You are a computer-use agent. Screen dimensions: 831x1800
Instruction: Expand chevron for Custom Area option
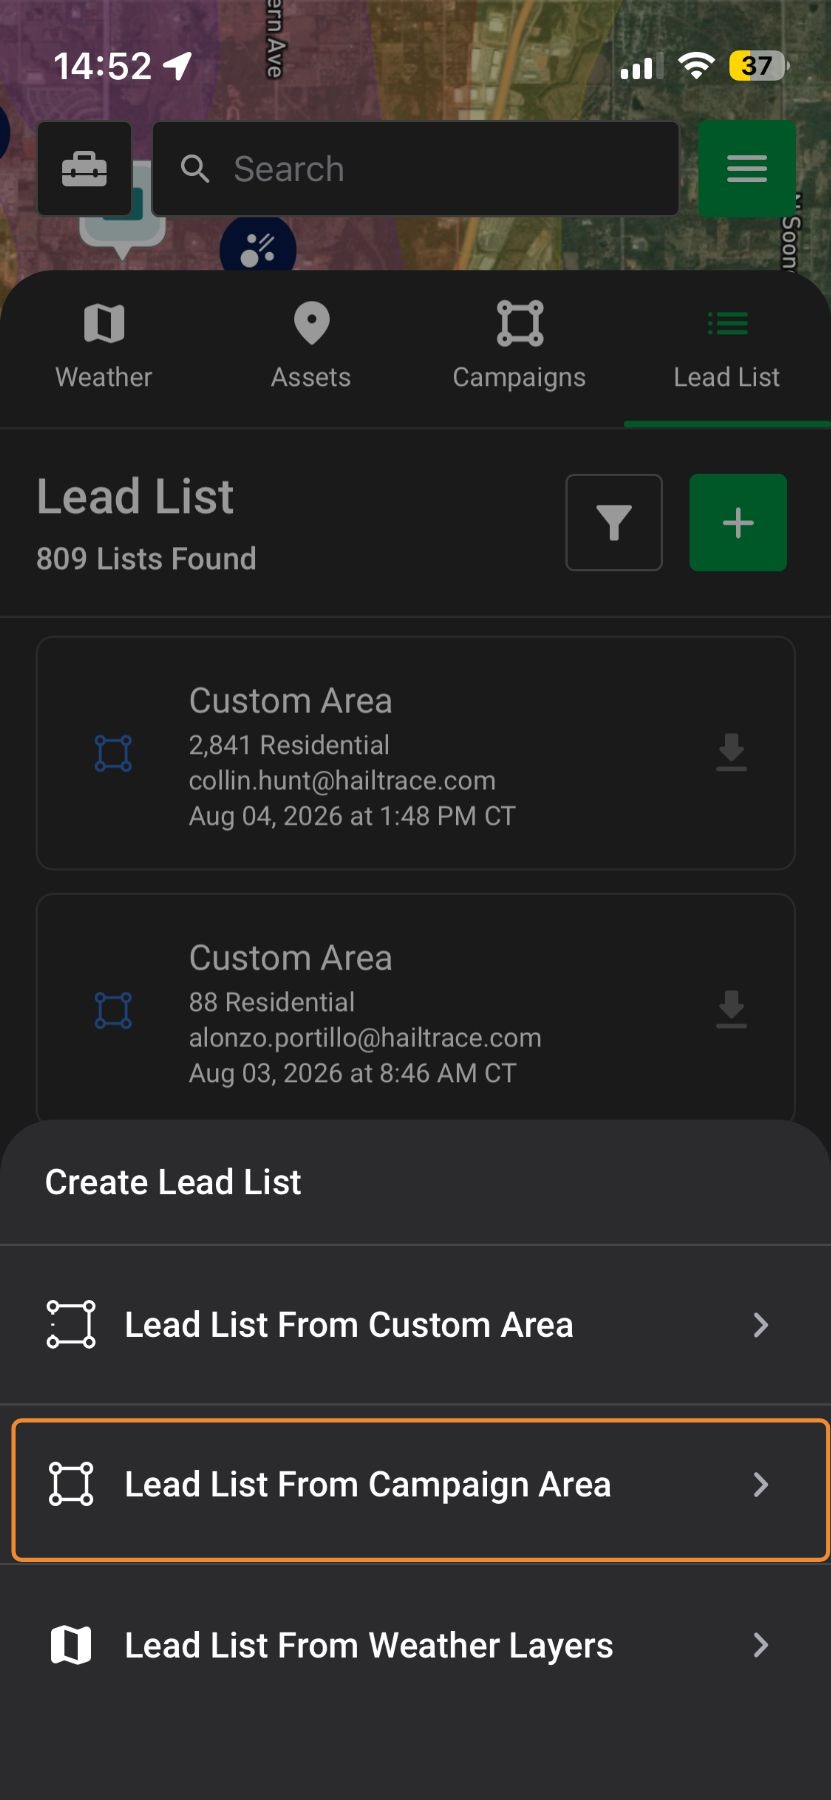point(761,1325)
